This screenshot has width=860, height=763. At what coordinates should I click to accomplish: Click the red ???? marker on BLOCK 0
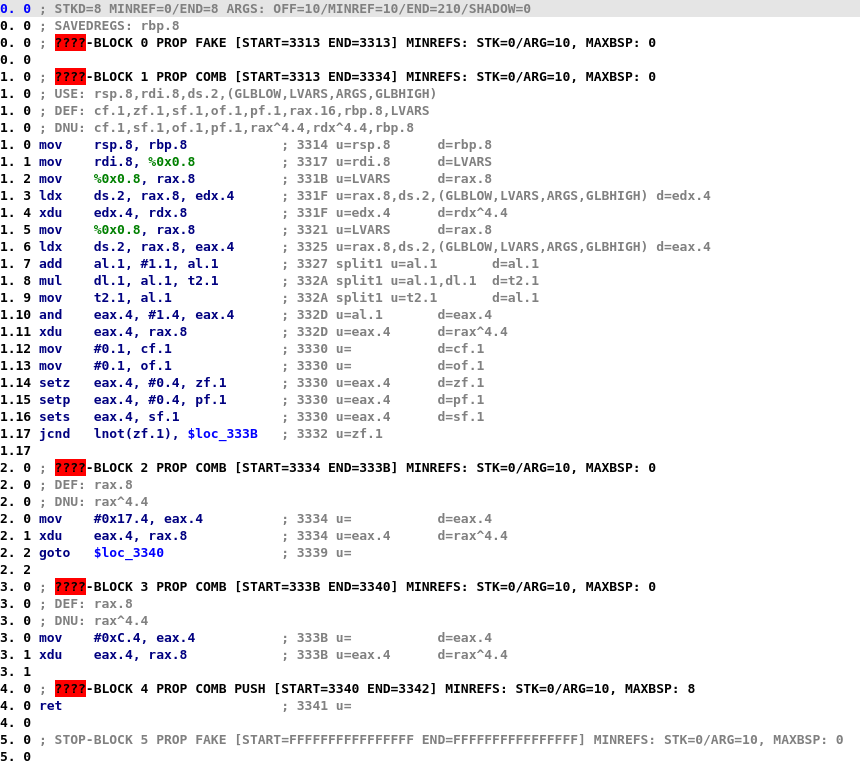[x=69, y=42]
